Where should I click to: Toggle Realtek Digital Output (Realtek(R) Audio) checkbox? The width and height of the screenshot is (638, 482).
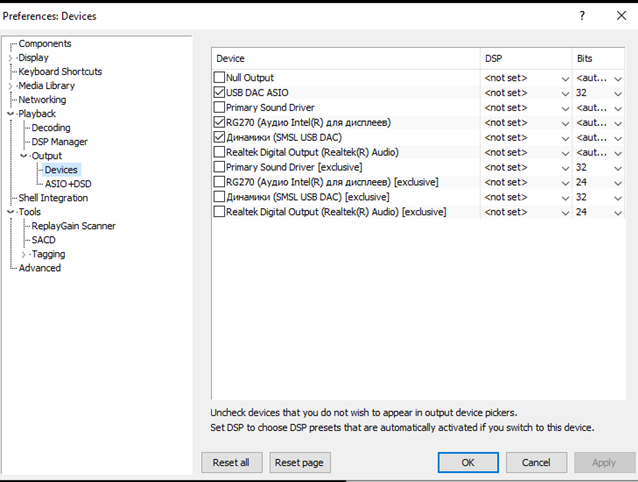(219, 152)
